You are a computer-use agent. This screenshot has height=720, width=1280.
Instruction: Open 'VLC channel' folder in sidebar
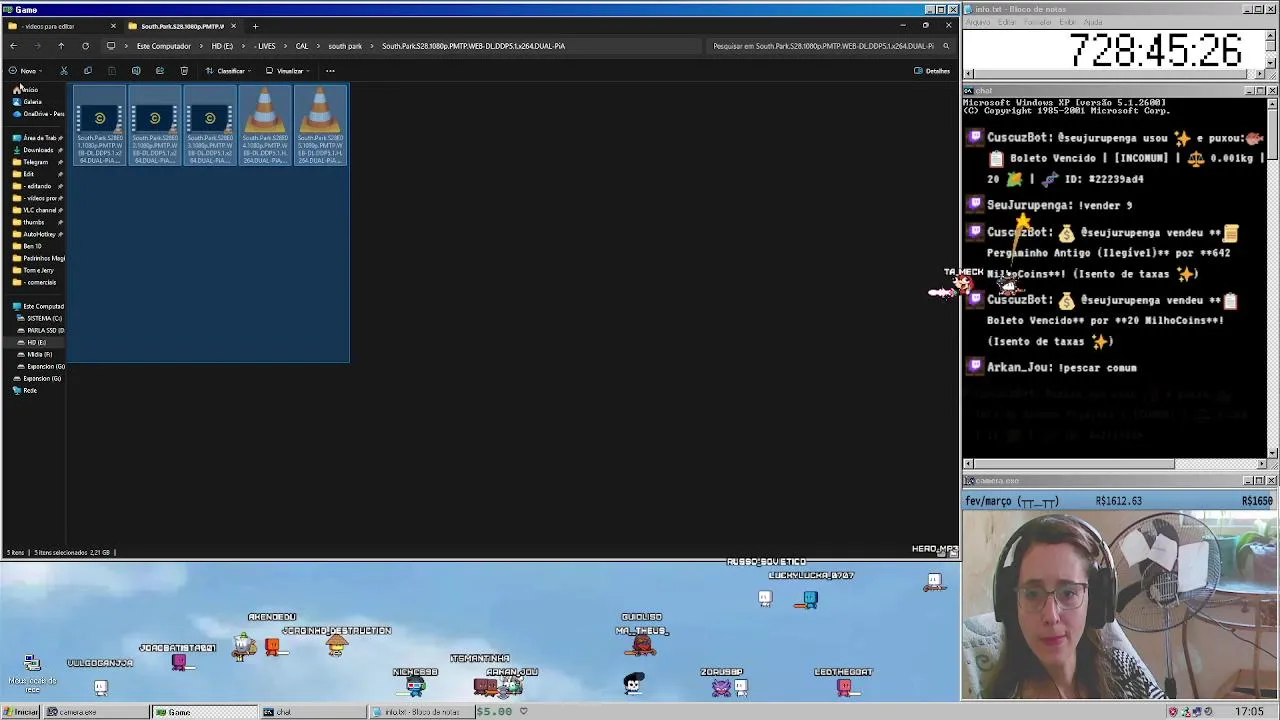[36, 210]
